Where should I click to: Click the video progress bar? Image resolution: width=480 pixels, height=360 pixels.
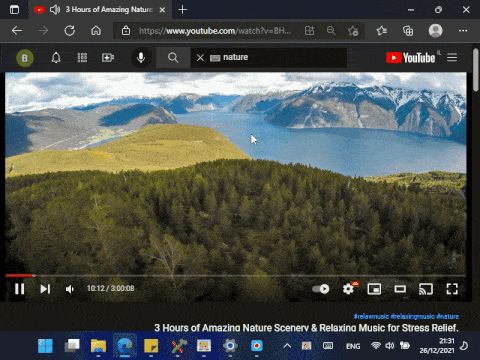(236, 276)
